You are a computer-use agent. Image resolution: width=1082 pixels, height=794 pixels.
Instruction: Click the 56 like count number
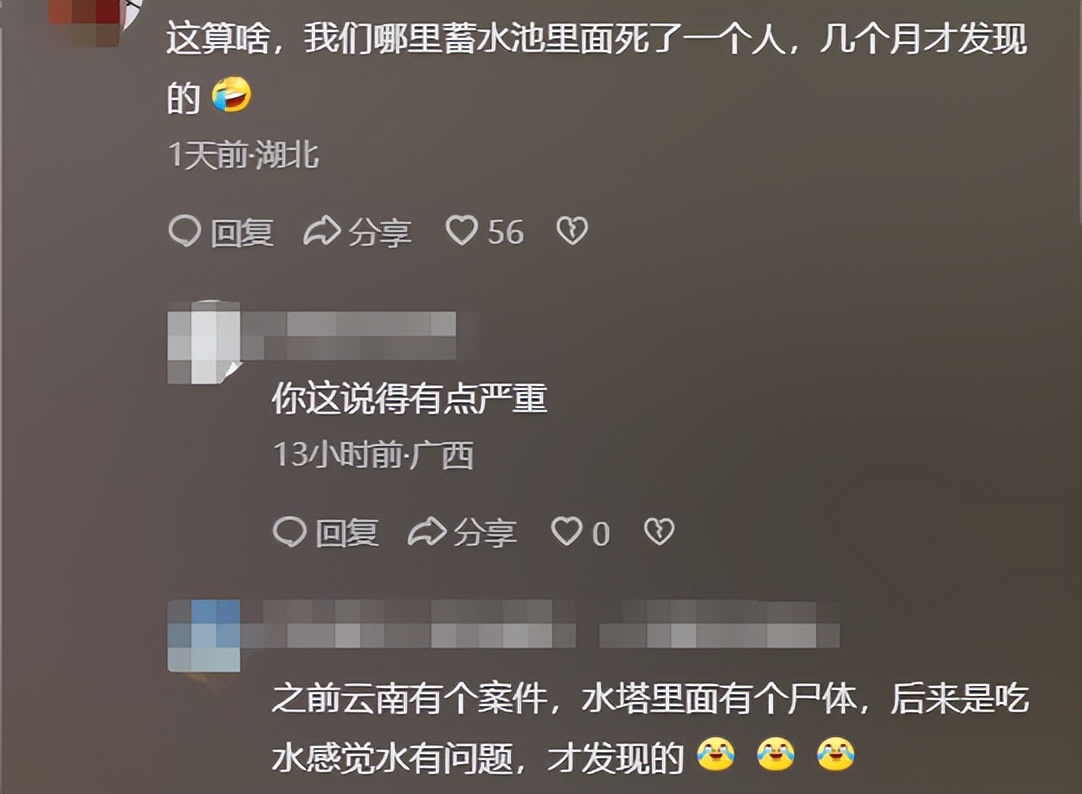[x=505, y=232]
